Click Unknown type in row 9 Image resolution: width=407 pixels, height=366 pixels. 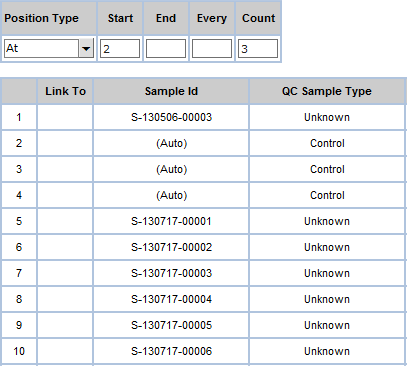[327, 325]
